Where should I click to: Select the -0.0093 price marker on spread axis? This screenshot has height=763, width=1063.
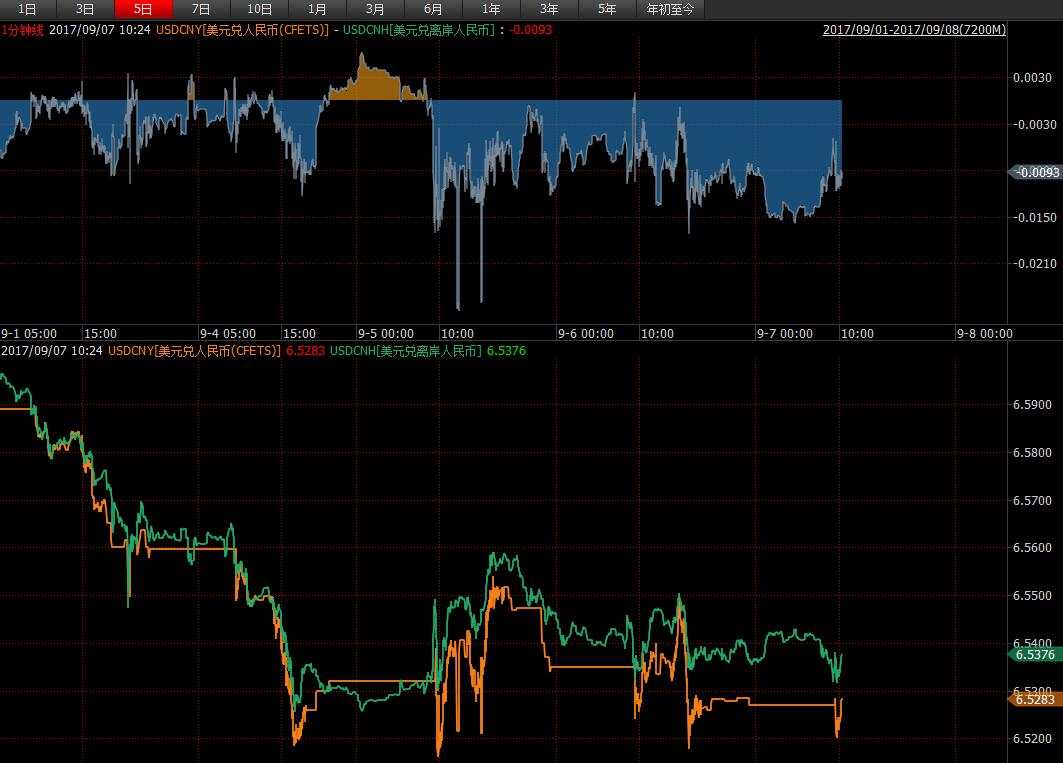(1035, 172)
